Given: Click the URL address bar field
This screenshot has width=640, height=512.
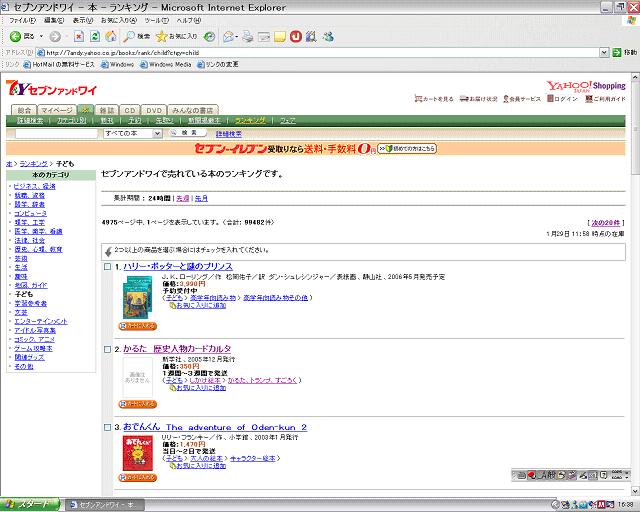Looking at the screenshot, I should click(318, 53).
